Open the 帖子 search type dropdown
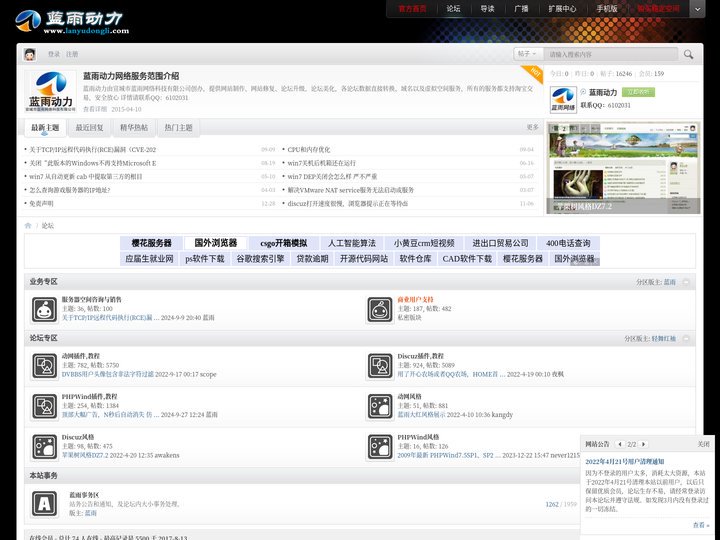Screen dimensions: 720x540 tap(528, 54)
